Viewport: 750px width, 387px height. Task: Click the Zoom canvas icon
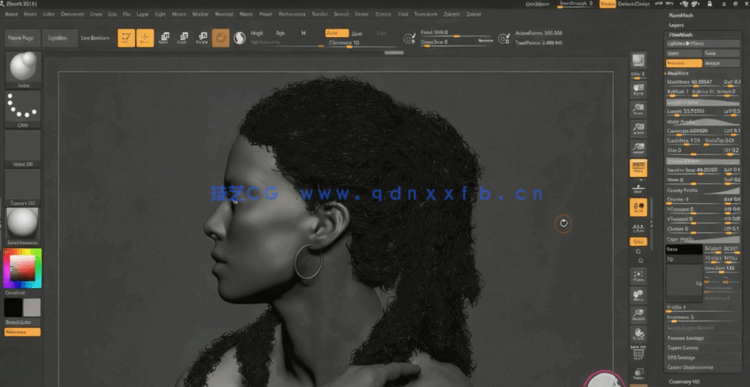point(639,110)
